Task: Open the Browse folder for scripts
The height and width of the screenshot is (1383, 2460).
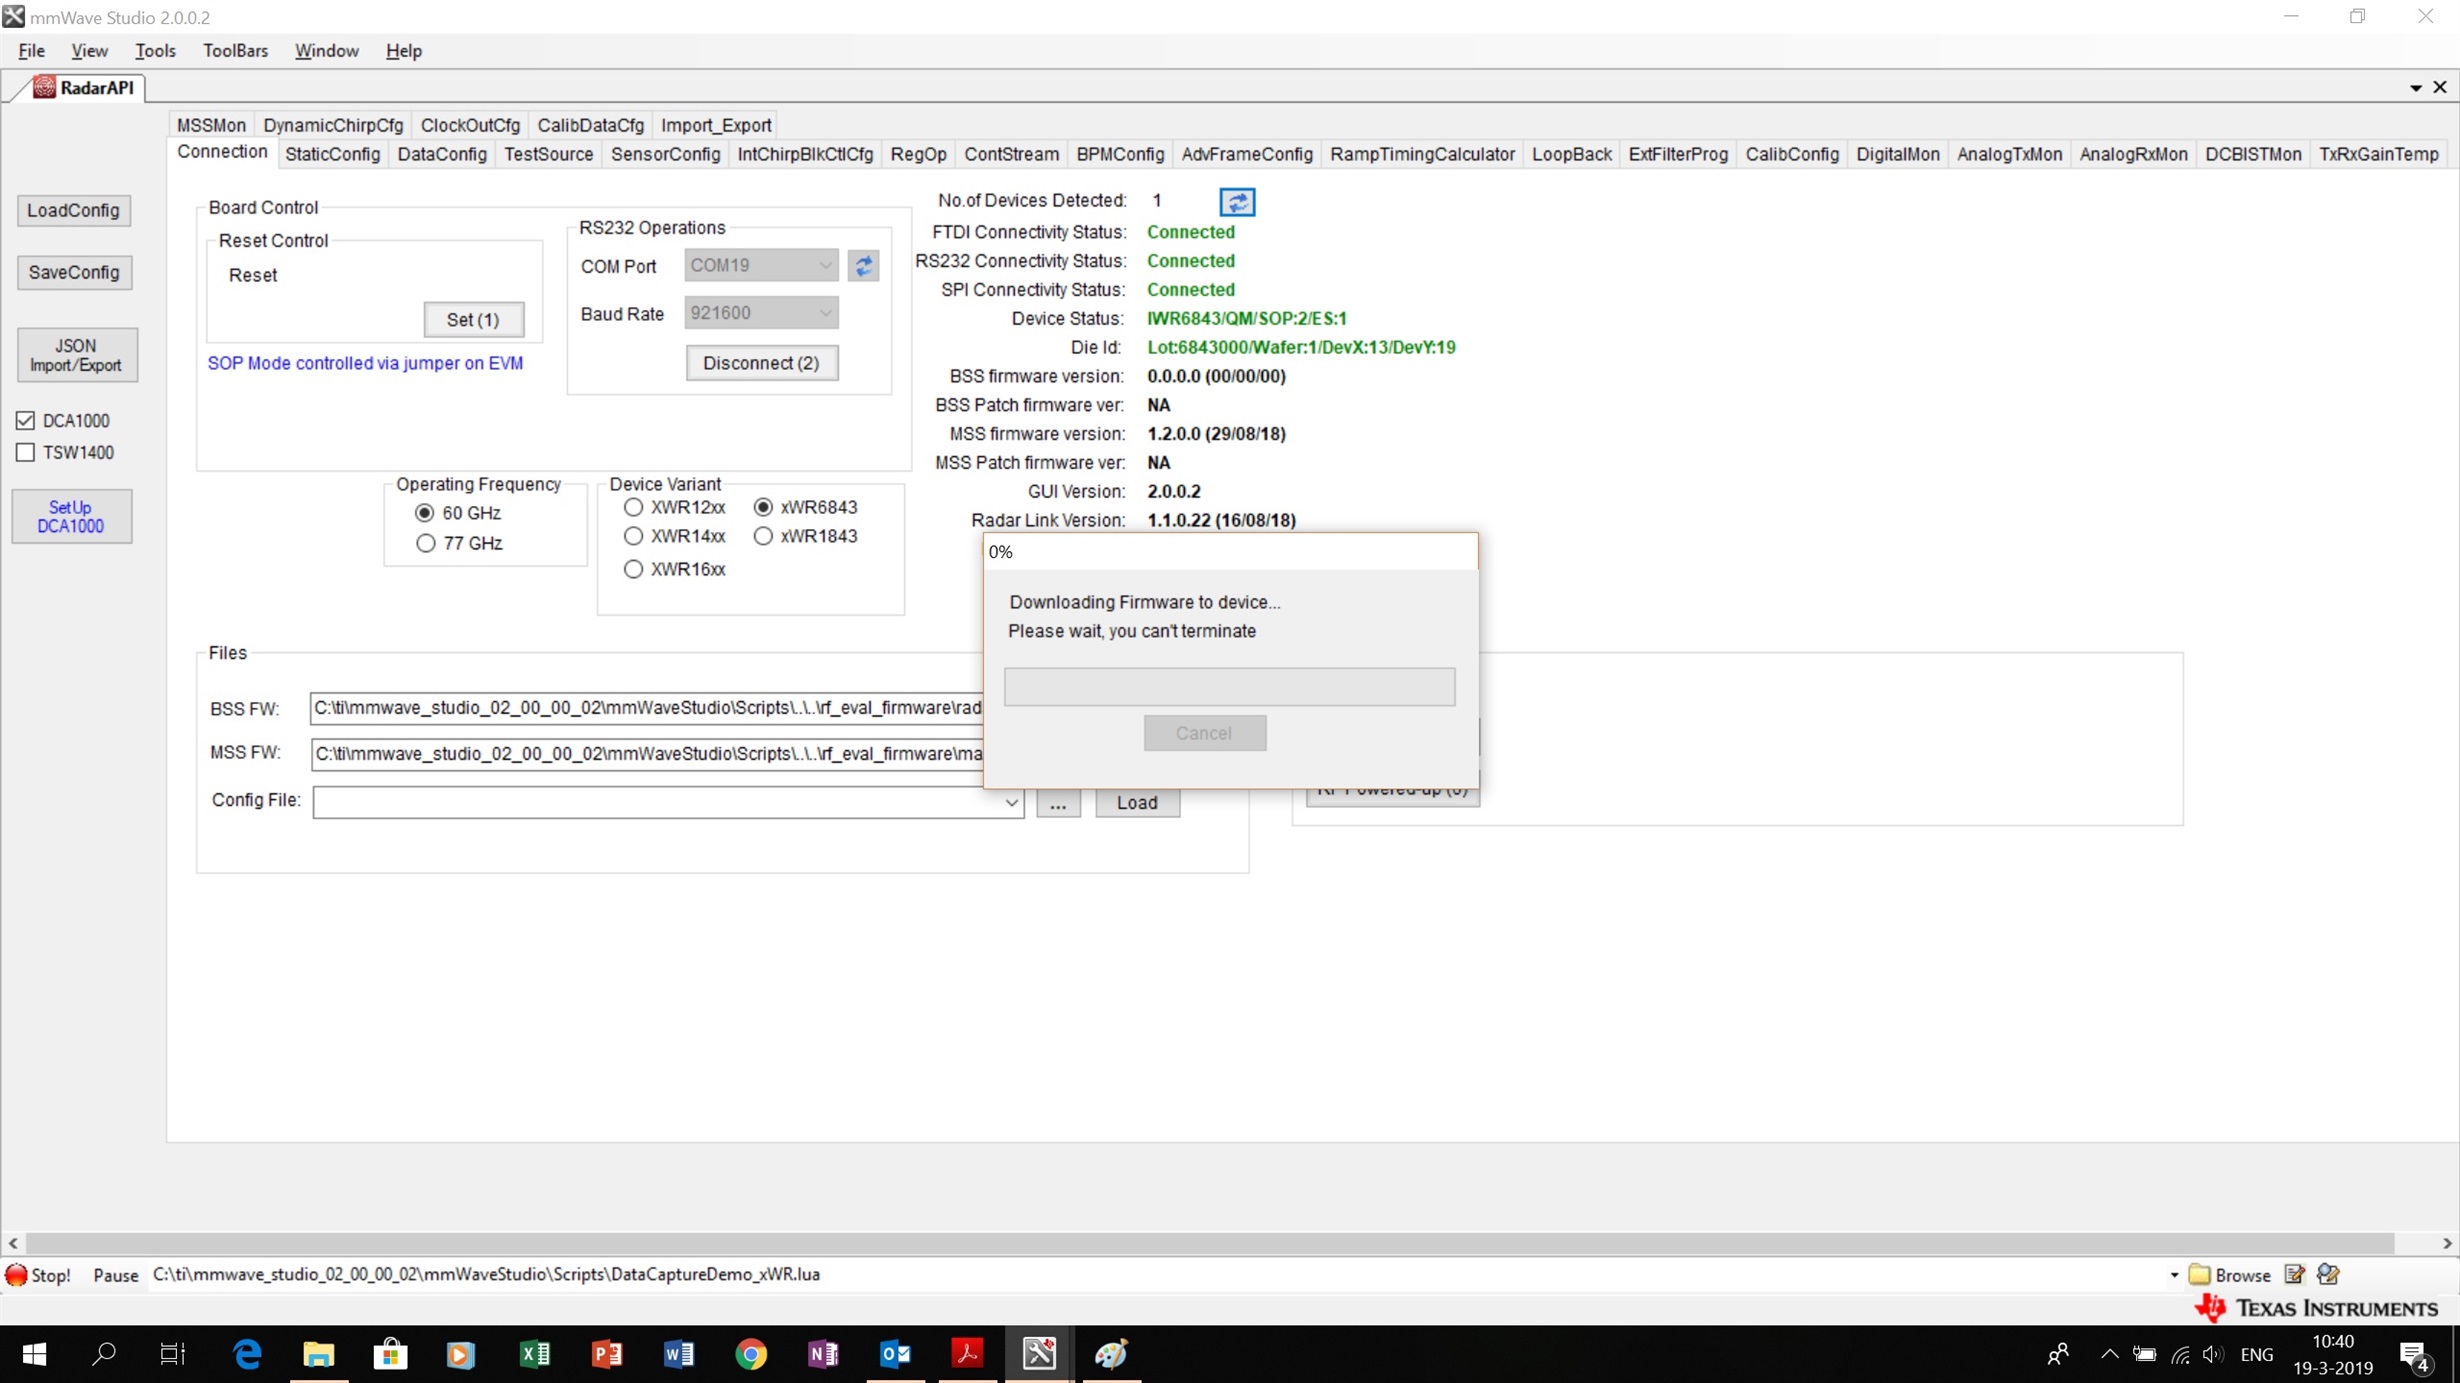Action: 2230,1274
